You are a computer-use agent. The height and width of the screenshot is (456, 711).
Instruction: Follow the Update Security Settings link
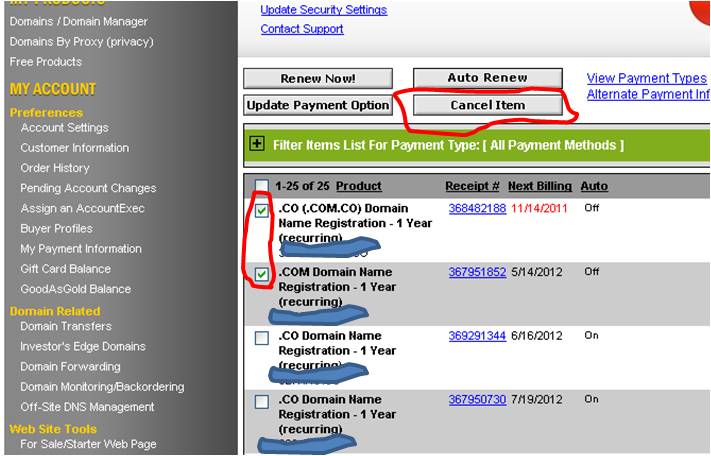(323, 10)
